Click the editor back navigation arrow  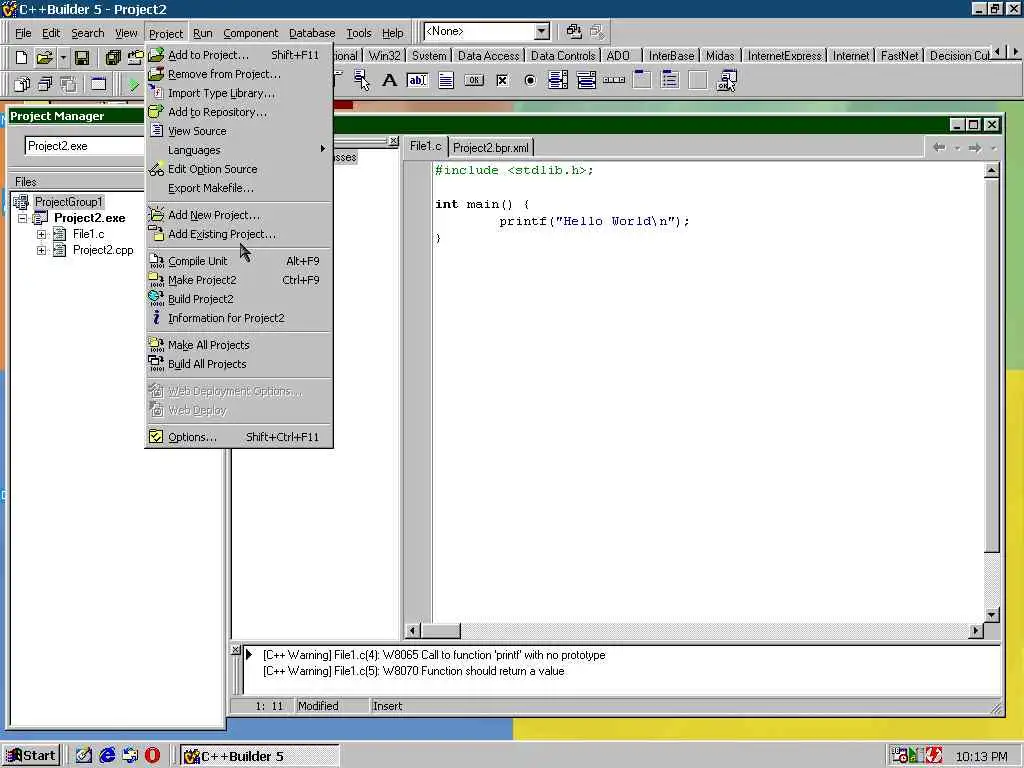pyautogui.click(x=939, y=148)
